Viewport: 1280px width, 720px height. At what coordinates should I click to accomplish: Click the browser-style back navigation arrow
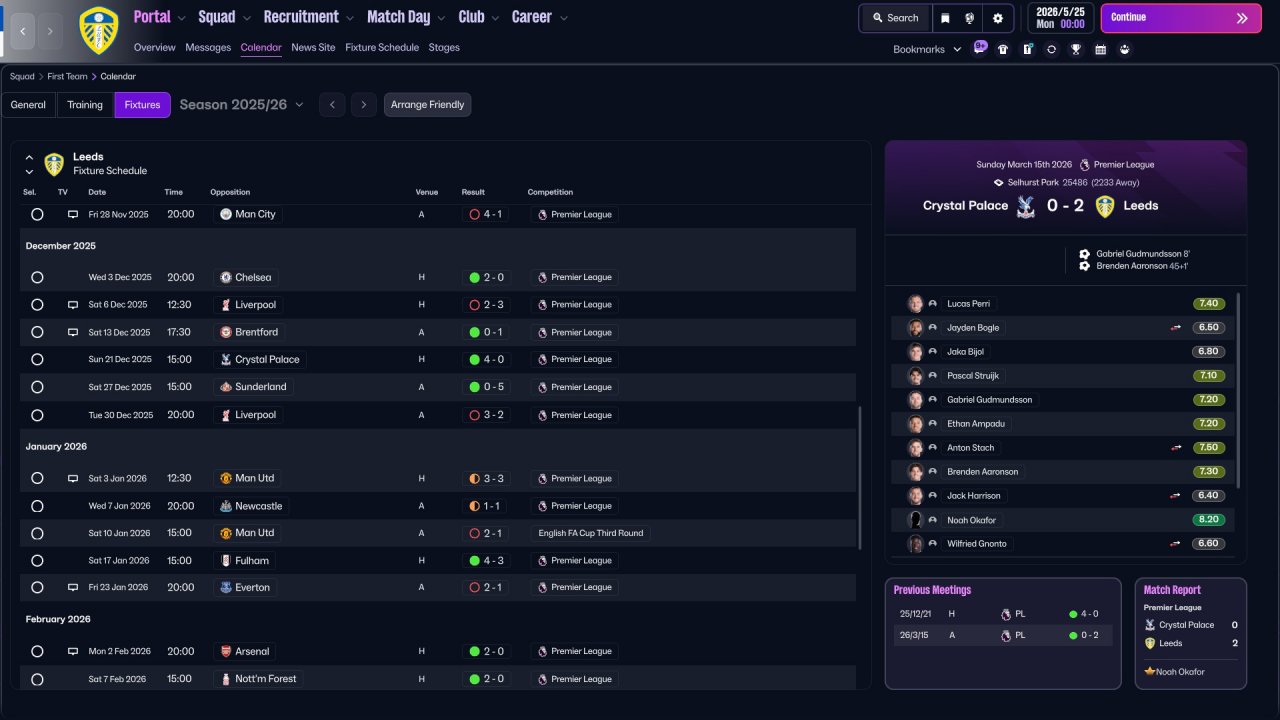[x=22, y=31]
